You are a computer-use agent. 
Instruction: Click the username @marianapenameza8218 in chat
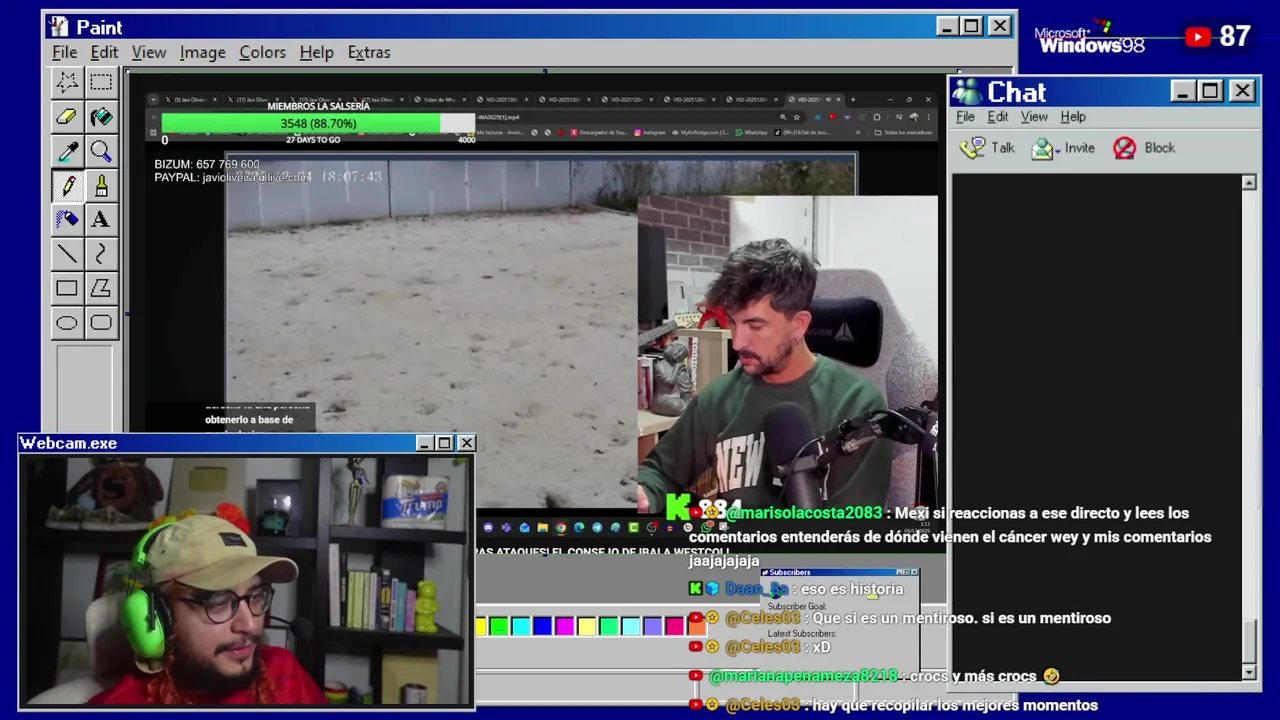(x=803, y=676)
